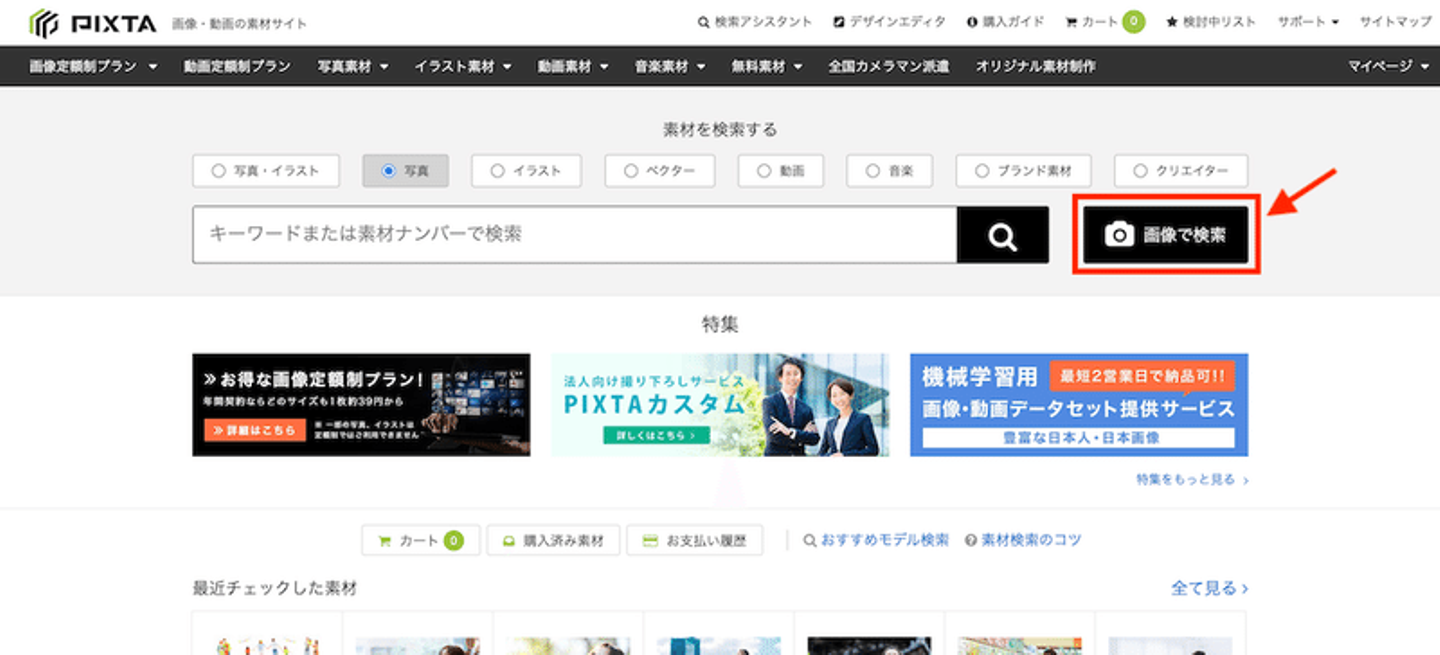Click お支払い履歴 button

pos(694,541)
